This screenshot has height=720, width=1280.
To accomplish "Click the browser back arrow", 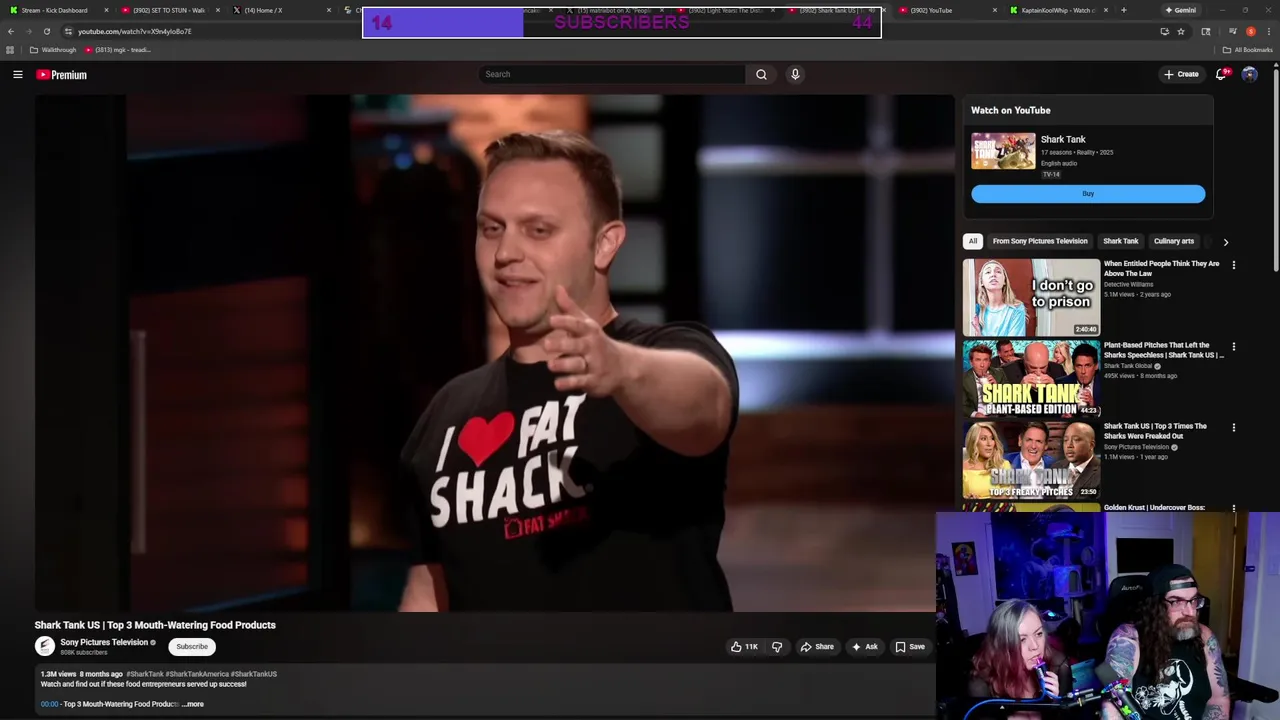I will coord(11,31).
